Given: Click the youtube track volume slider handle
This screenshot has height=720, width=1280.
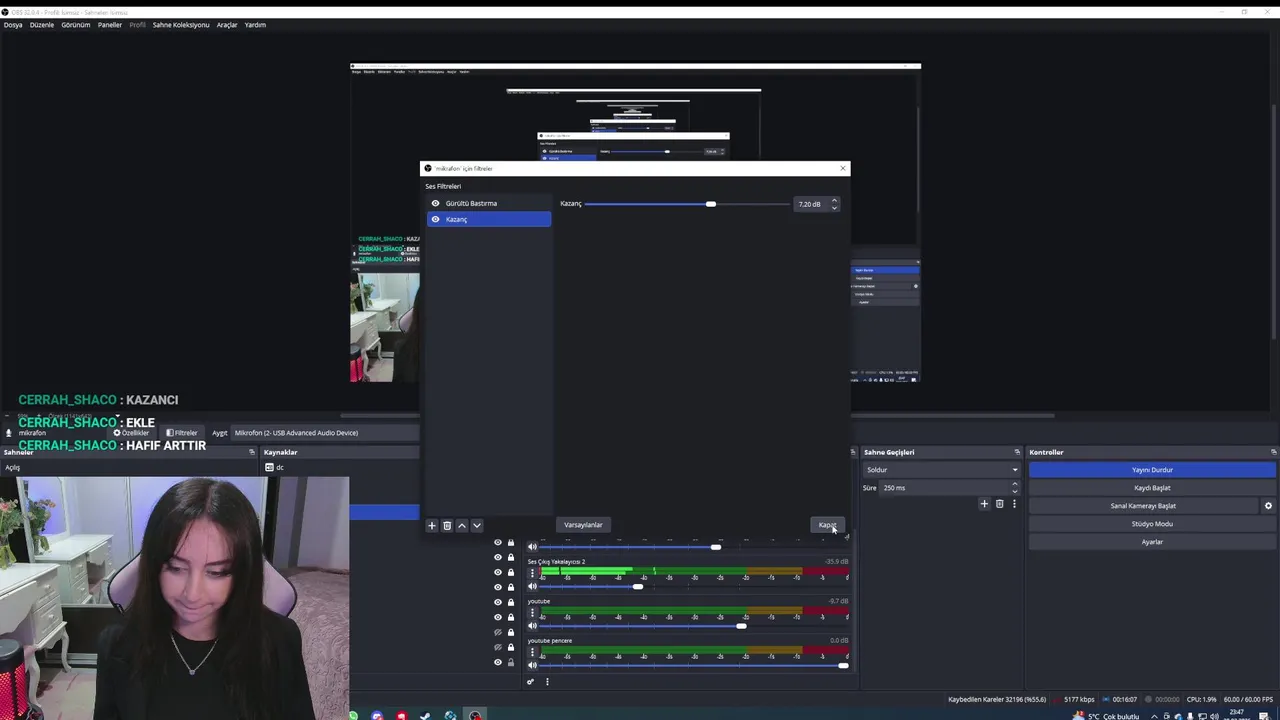Looking at the screenshot, I should click(x=741, y=626).
